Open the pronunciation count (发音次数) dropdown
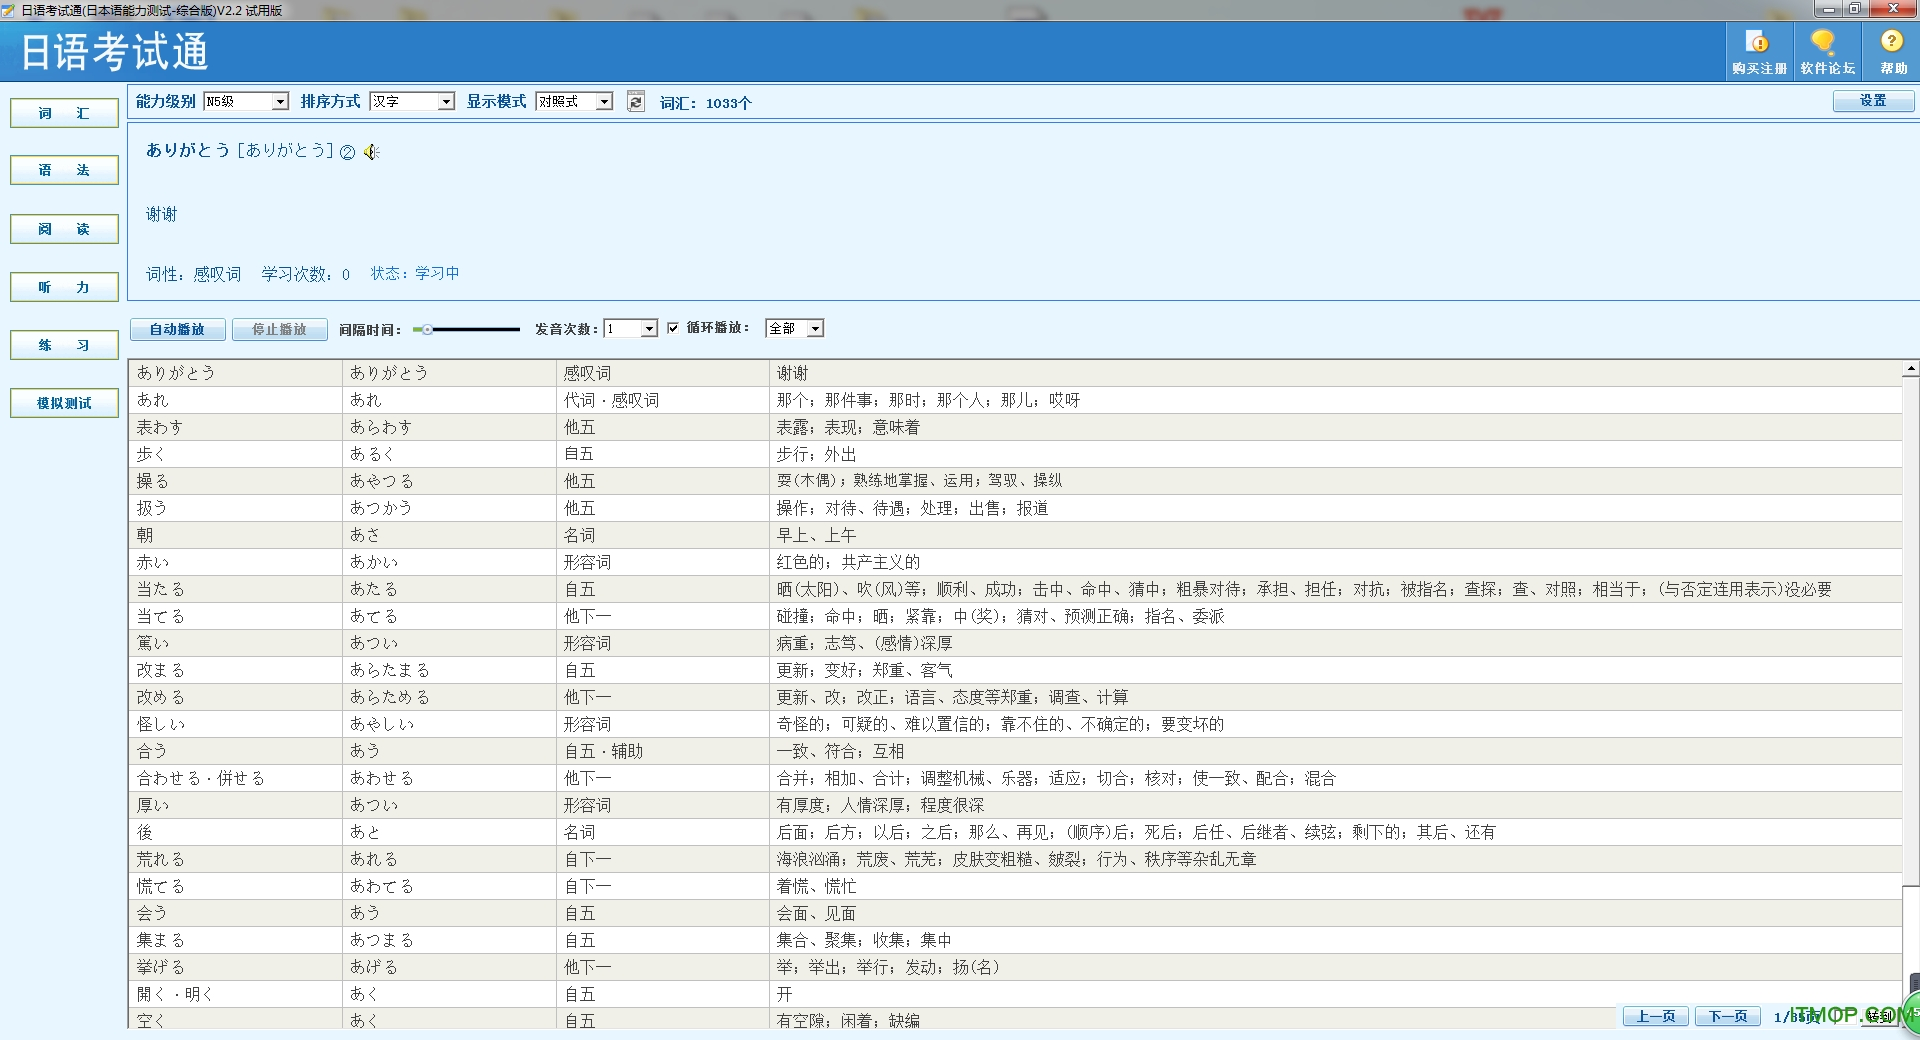Screen dimensions: 1920x1040 pos(630,328)
